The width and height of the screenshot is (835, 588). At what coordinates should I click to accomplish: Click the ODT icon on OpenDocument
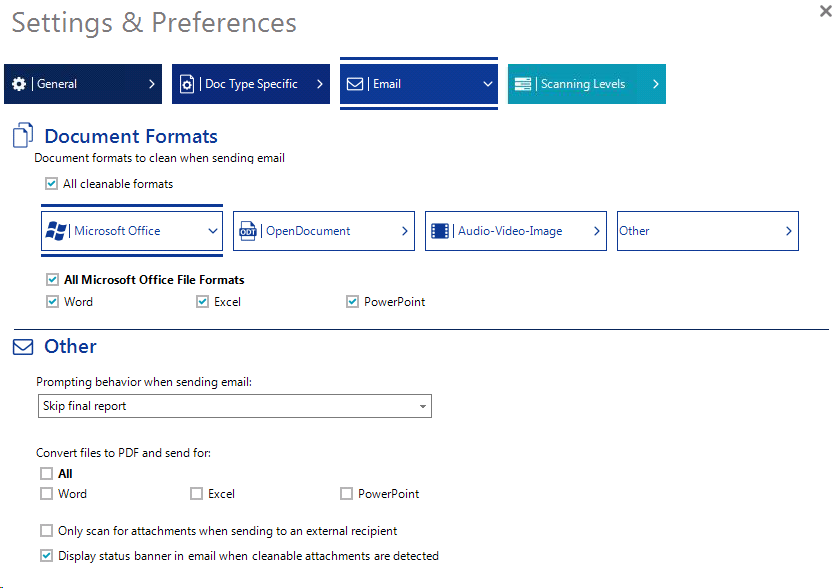point(248,231)
